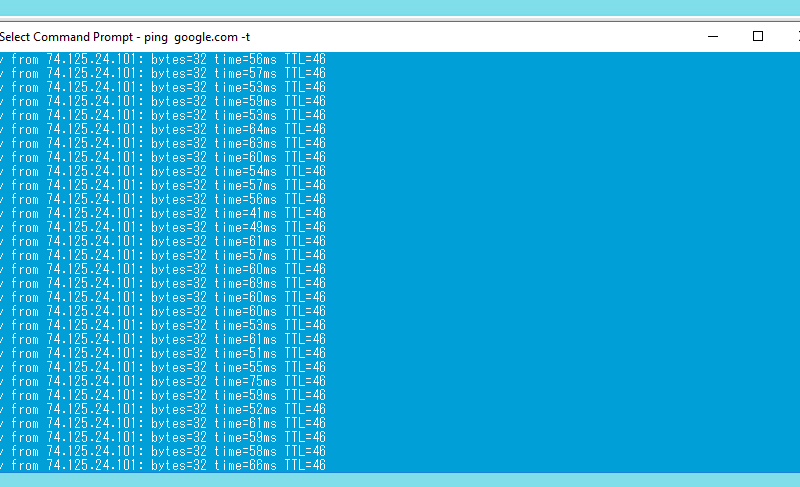Pick the output row with time=75ms

pos(163,382)
